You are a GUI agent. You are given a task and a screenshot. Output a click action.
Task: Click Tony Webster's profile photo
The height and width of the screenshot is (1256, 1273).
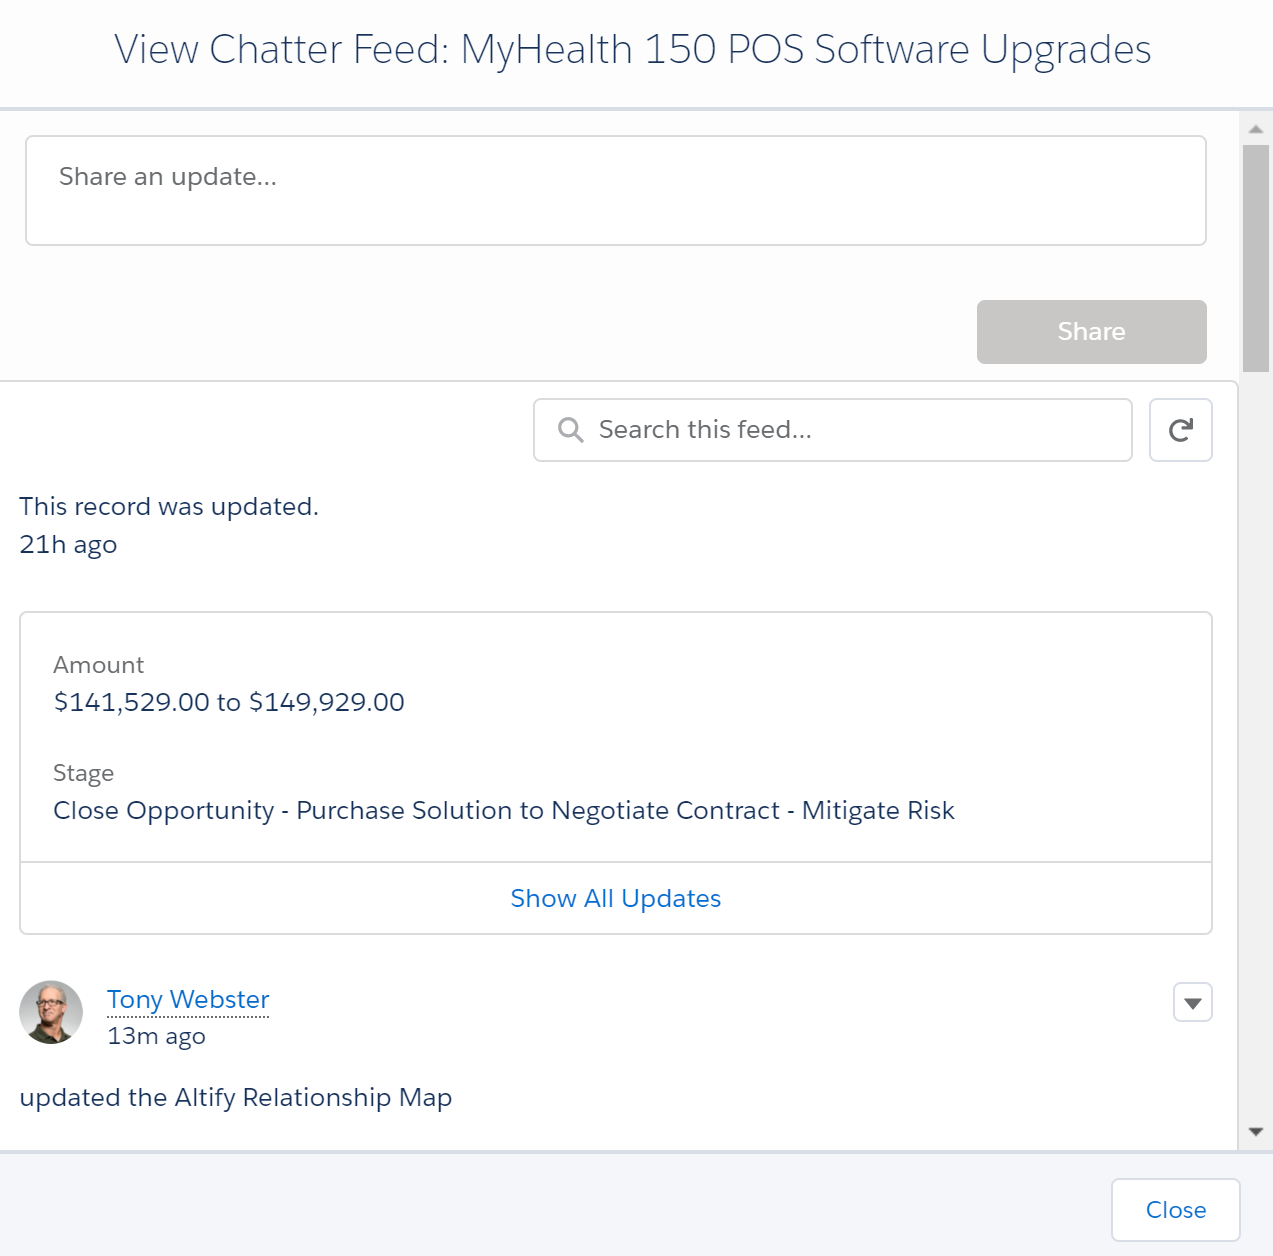[x=51, y=1012]
